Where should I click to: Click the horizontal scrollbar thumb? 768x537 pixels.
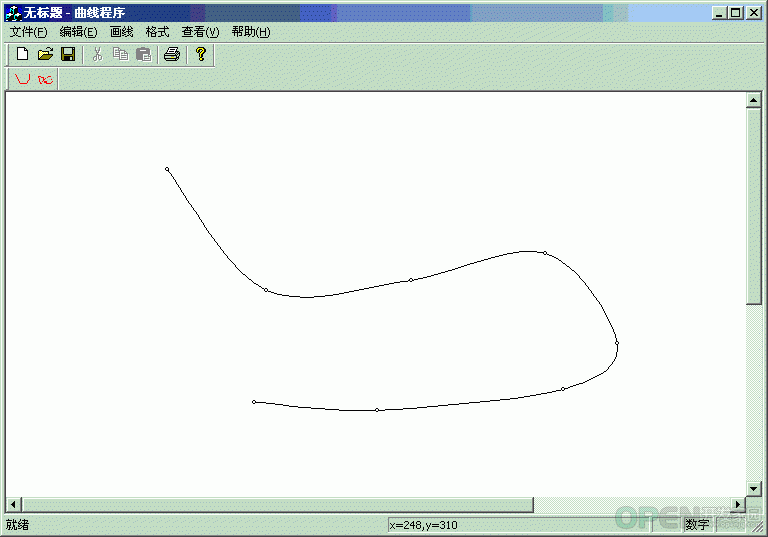278,505
